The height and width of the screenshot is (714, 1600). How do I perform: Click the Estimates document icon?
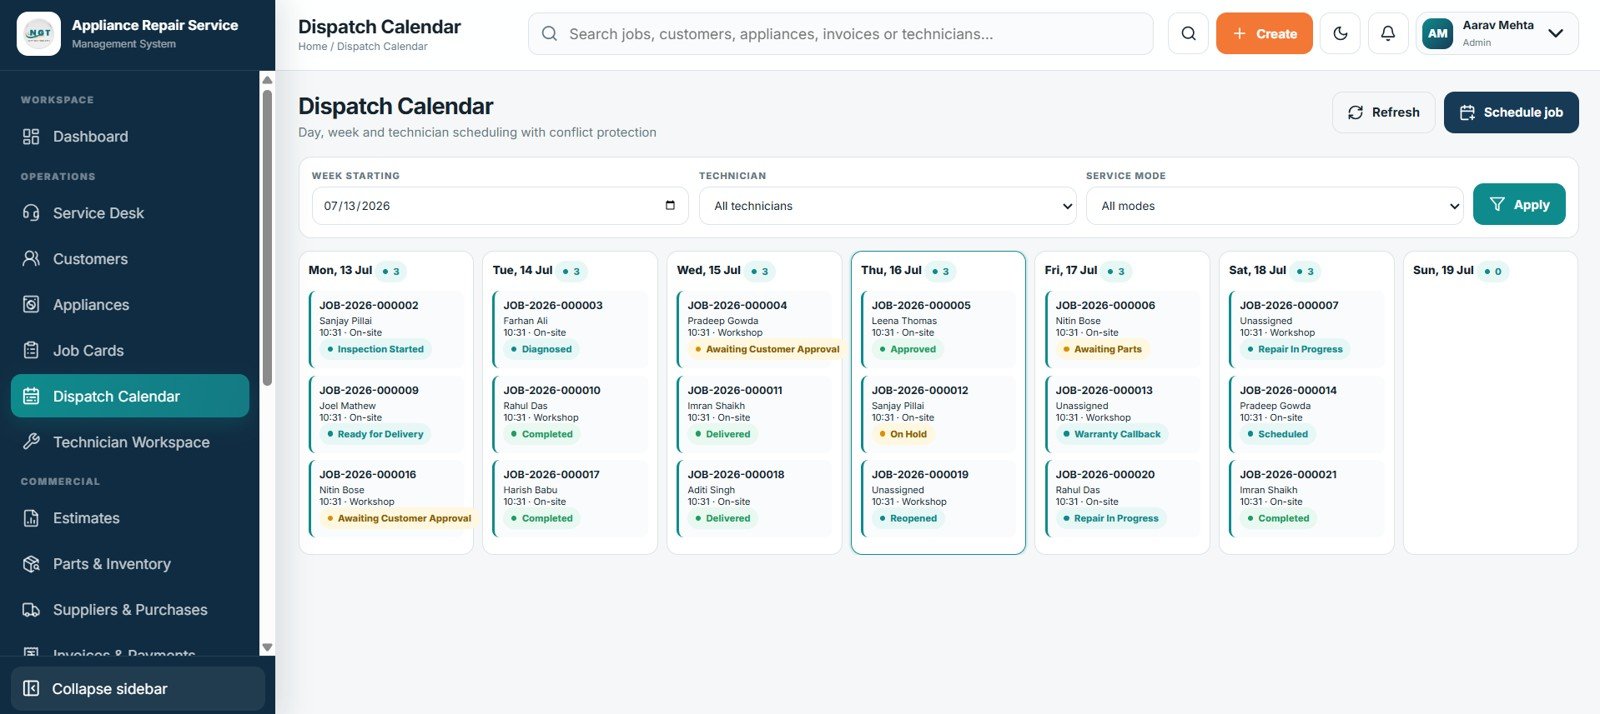(31, 518)
